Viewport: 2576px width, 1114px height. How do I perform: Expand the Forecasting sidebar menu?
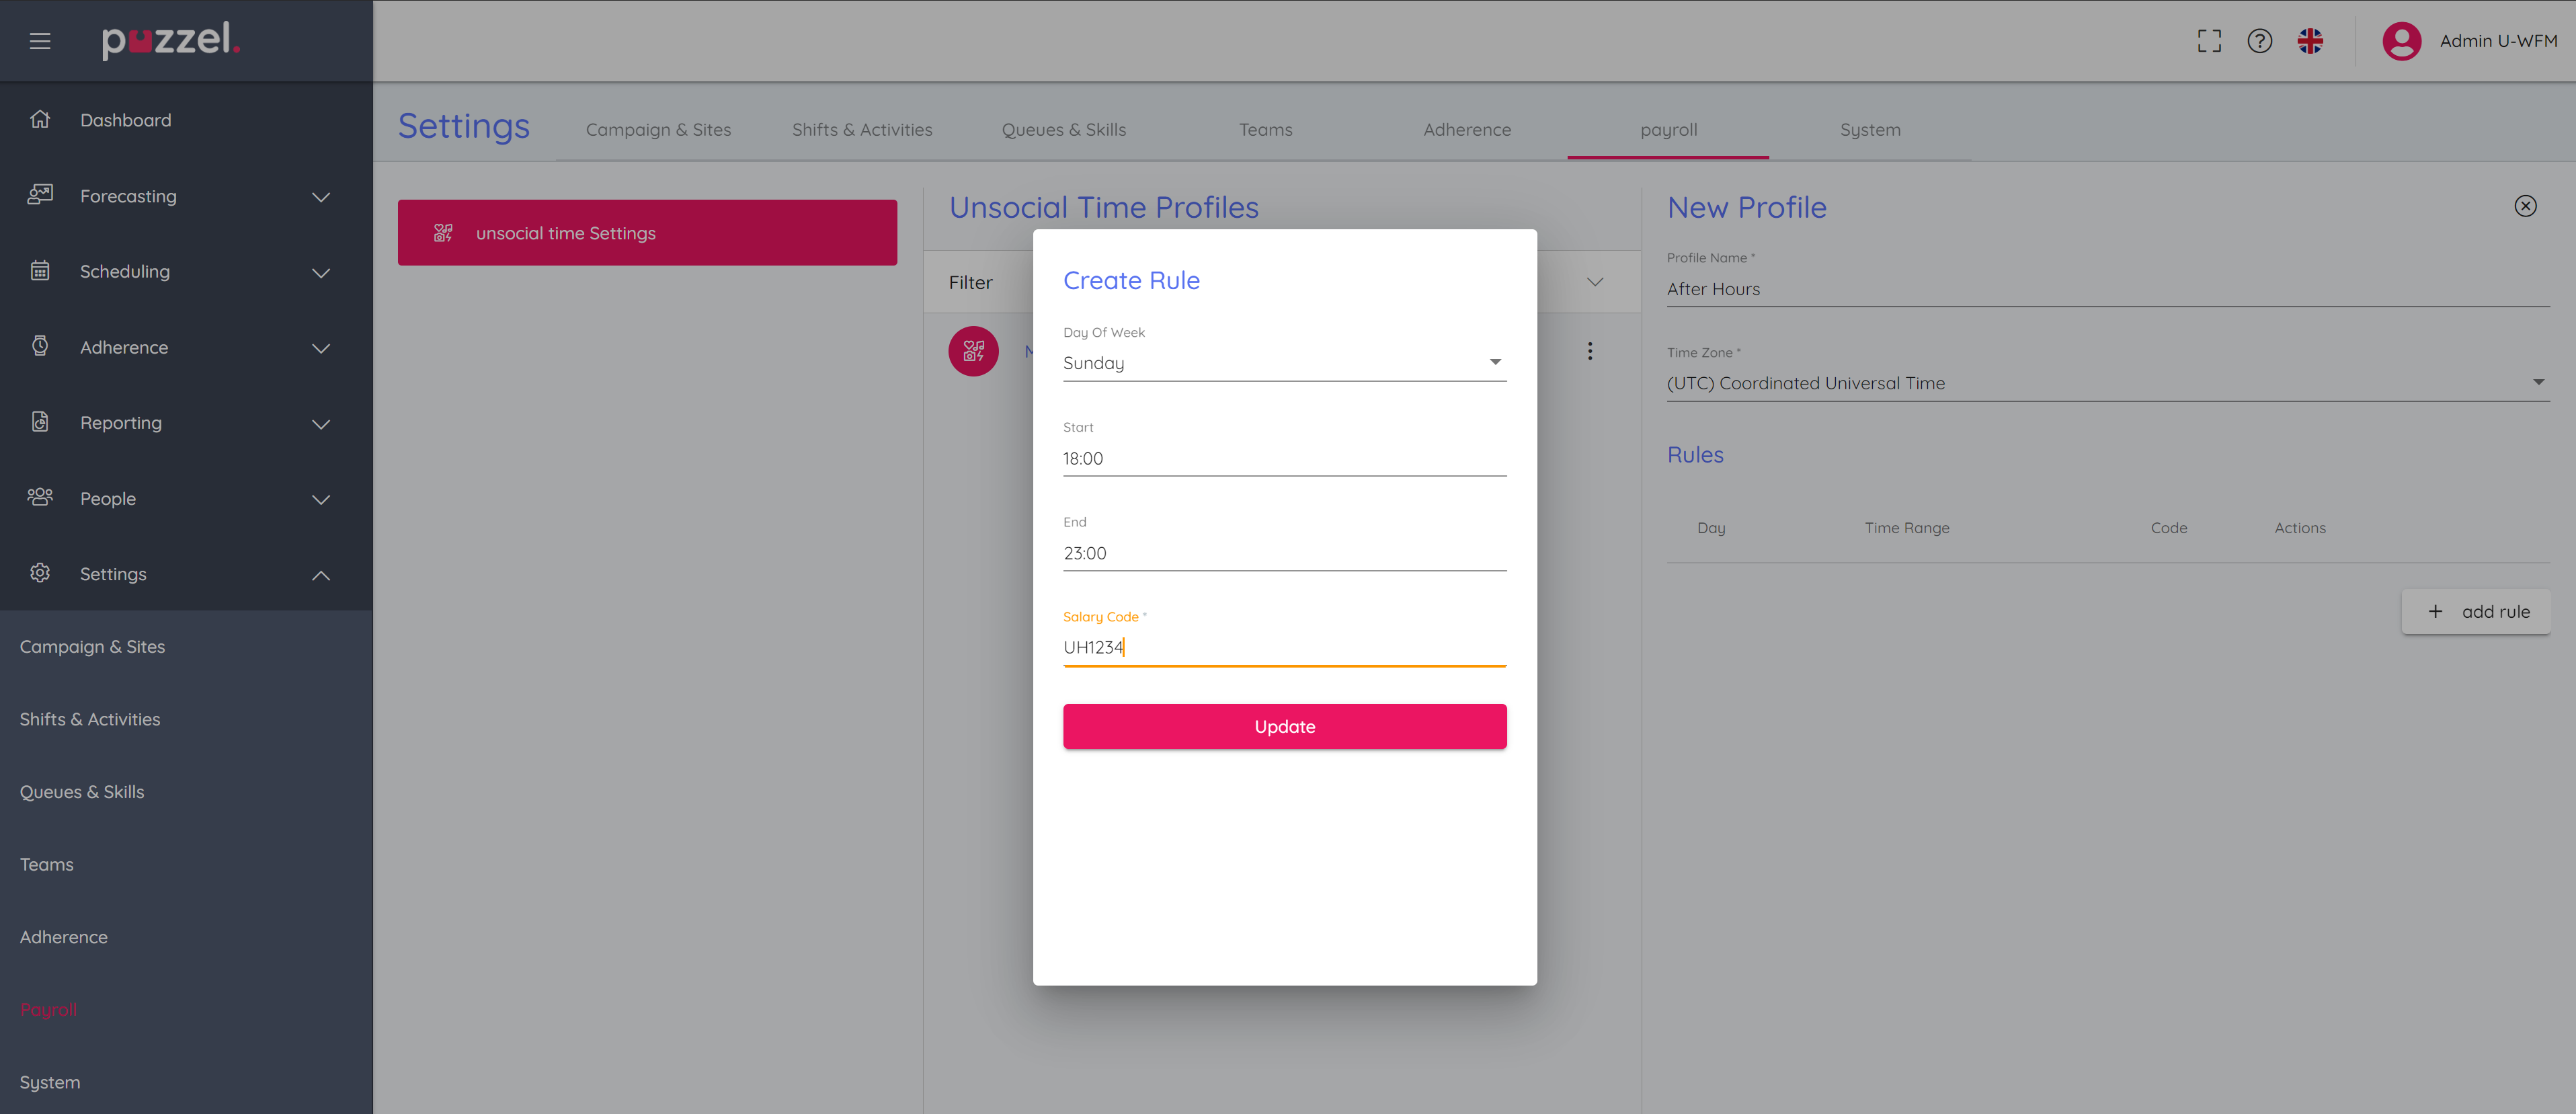321,197
